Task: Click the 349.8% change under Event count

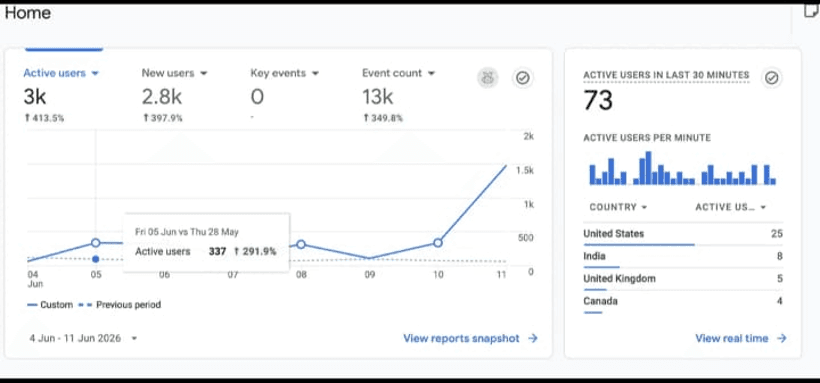Action: [x=383, y=118]
